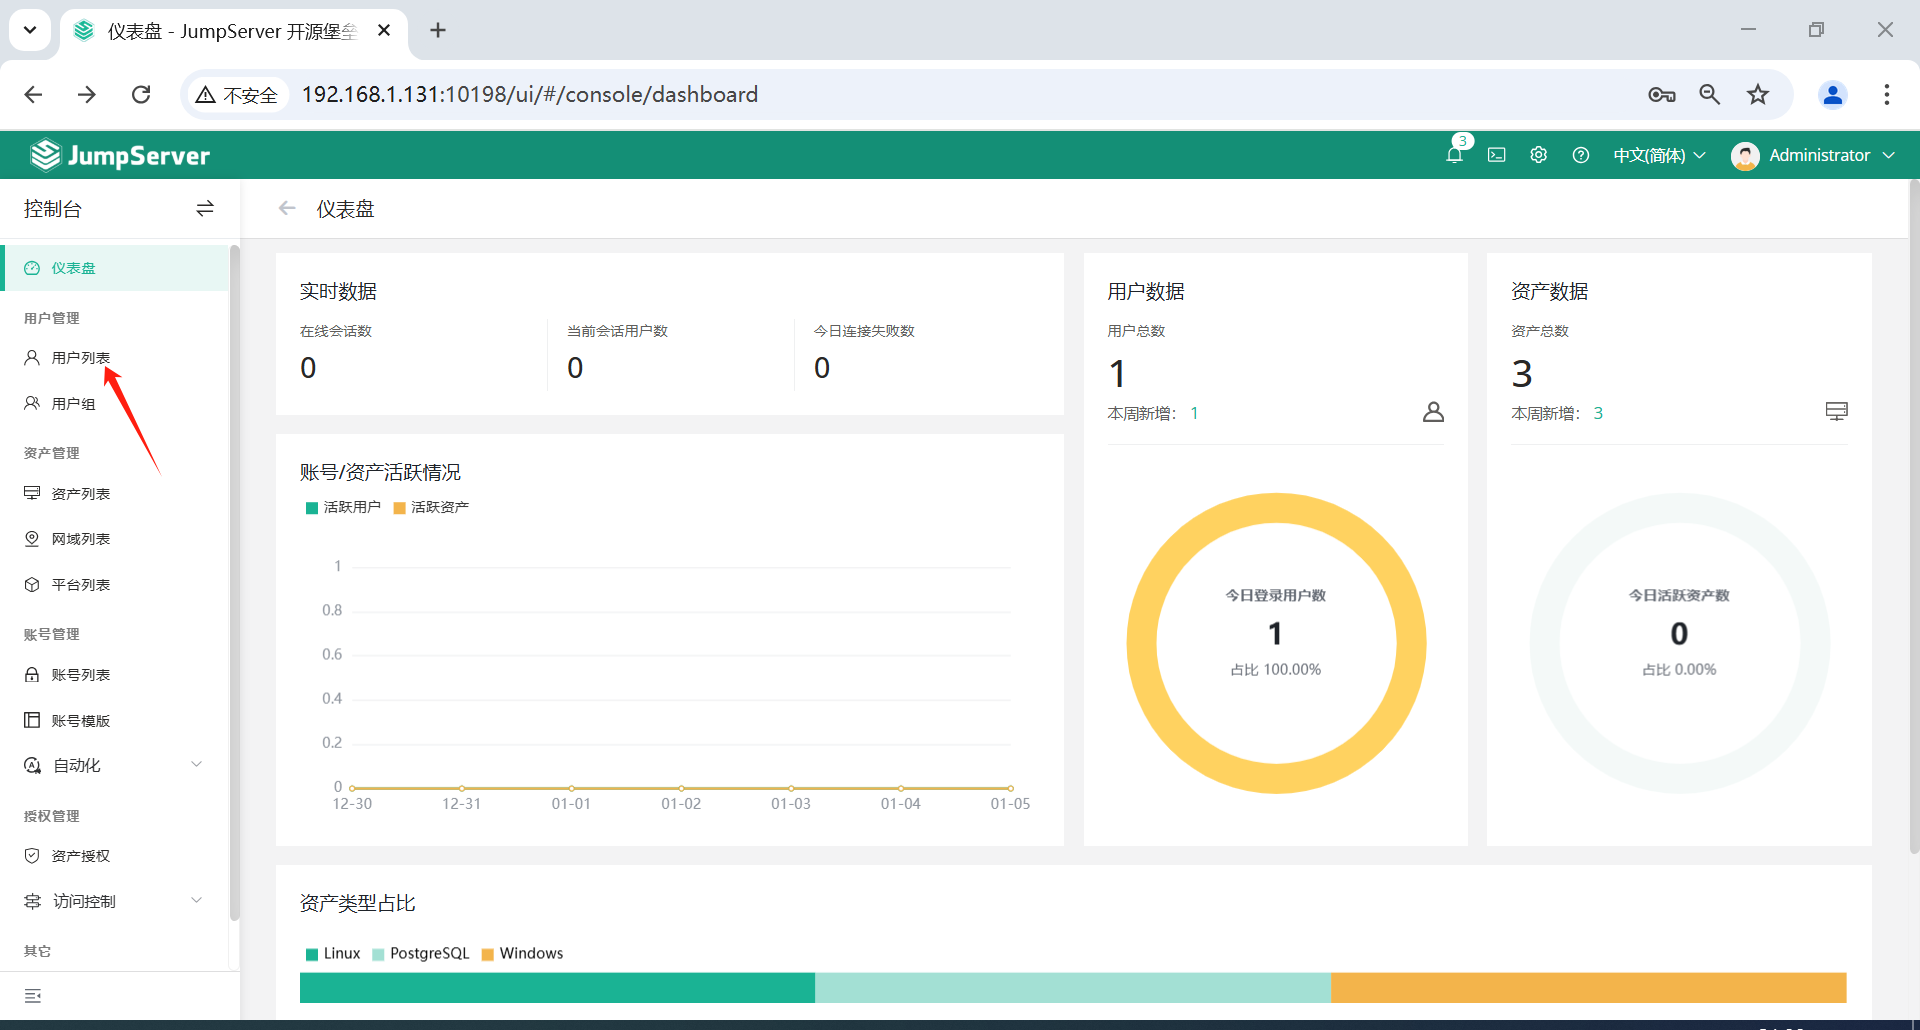
Task: Open the browser tab search dropdown
Action: click(x=30, y=30)
